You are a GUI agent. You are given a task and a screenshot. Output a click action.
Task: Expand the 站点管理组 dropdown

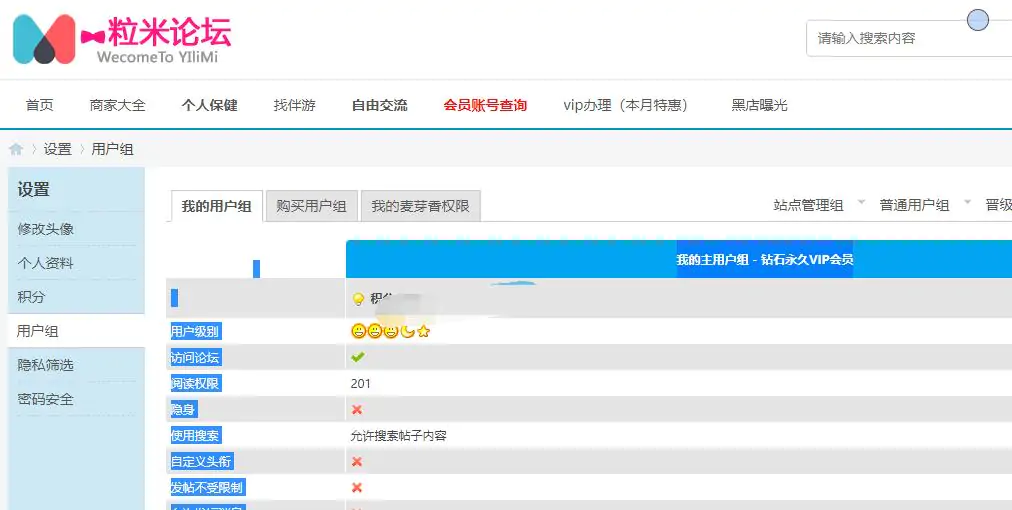click(818, 205)
